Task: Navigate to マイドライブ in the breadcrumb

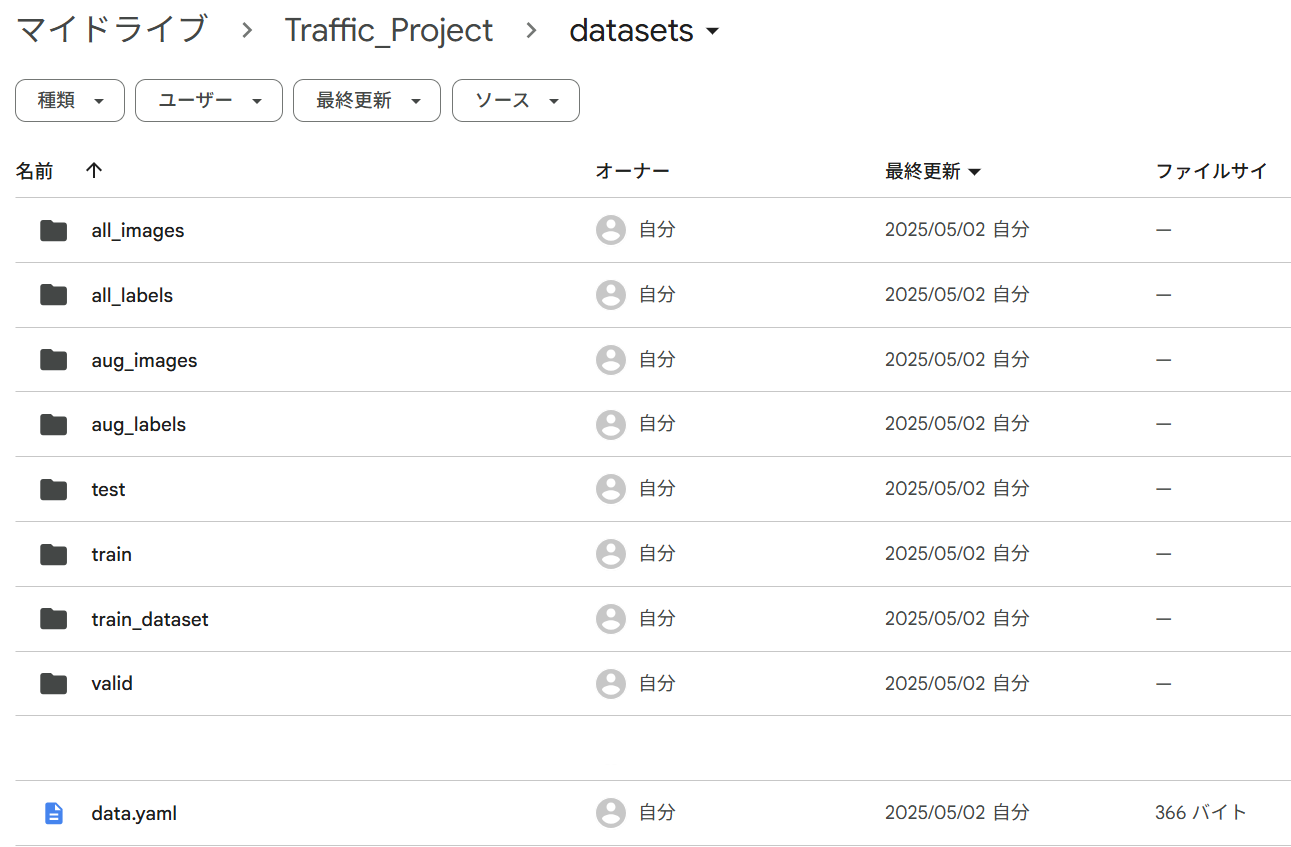Action: [x=112, y=30]
